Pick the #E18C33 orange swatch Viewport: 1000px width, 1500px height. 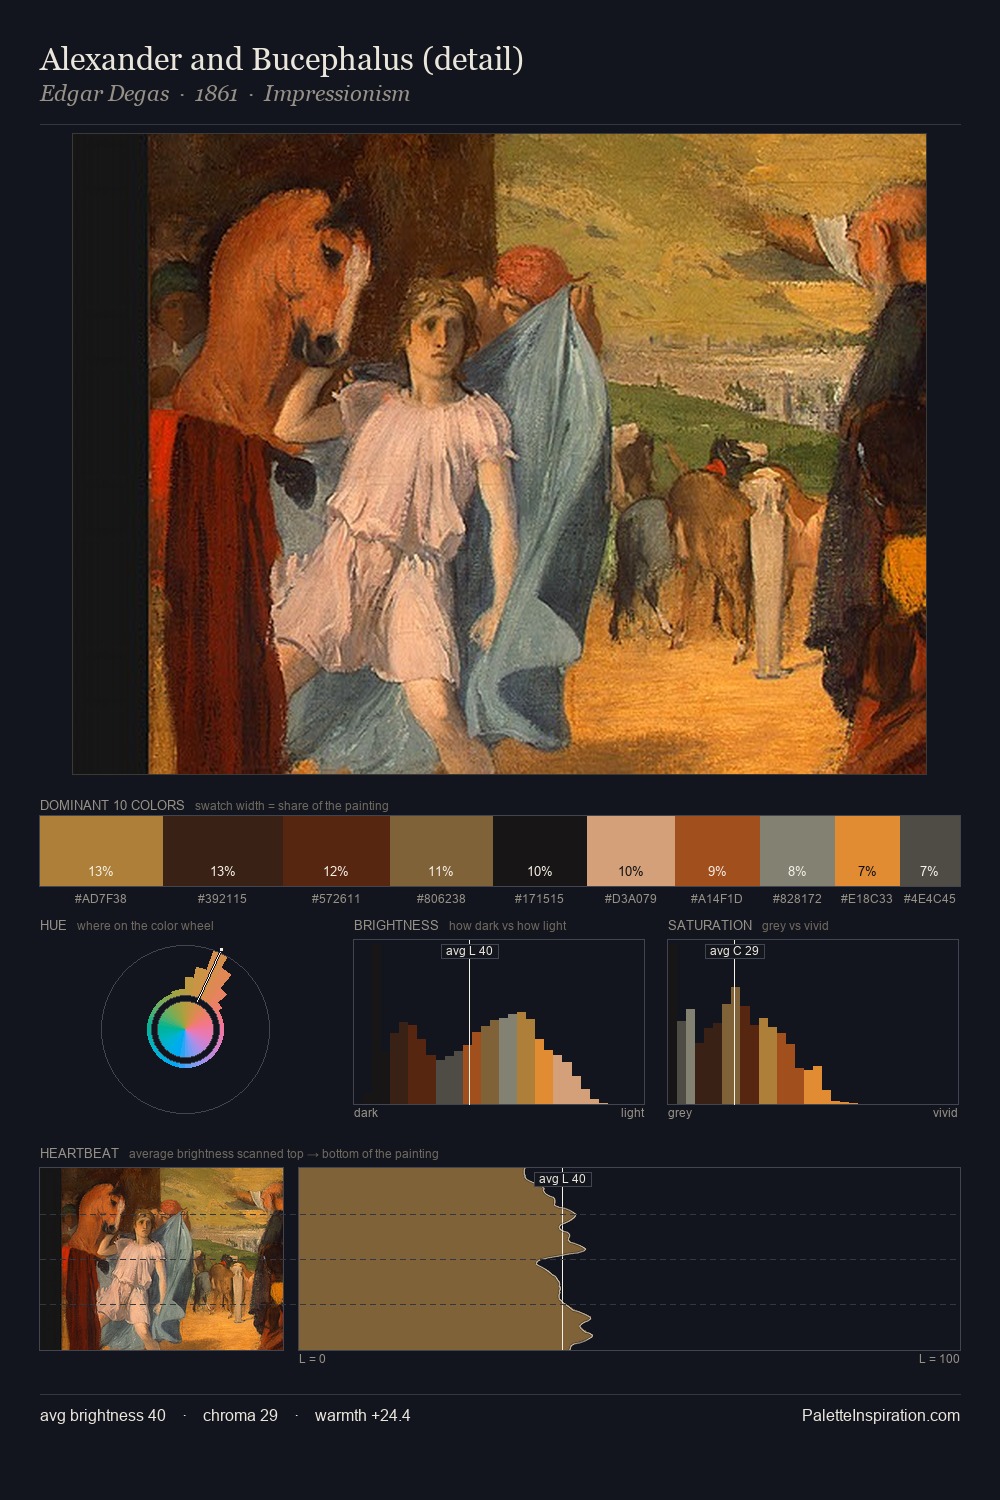point(867,851)
